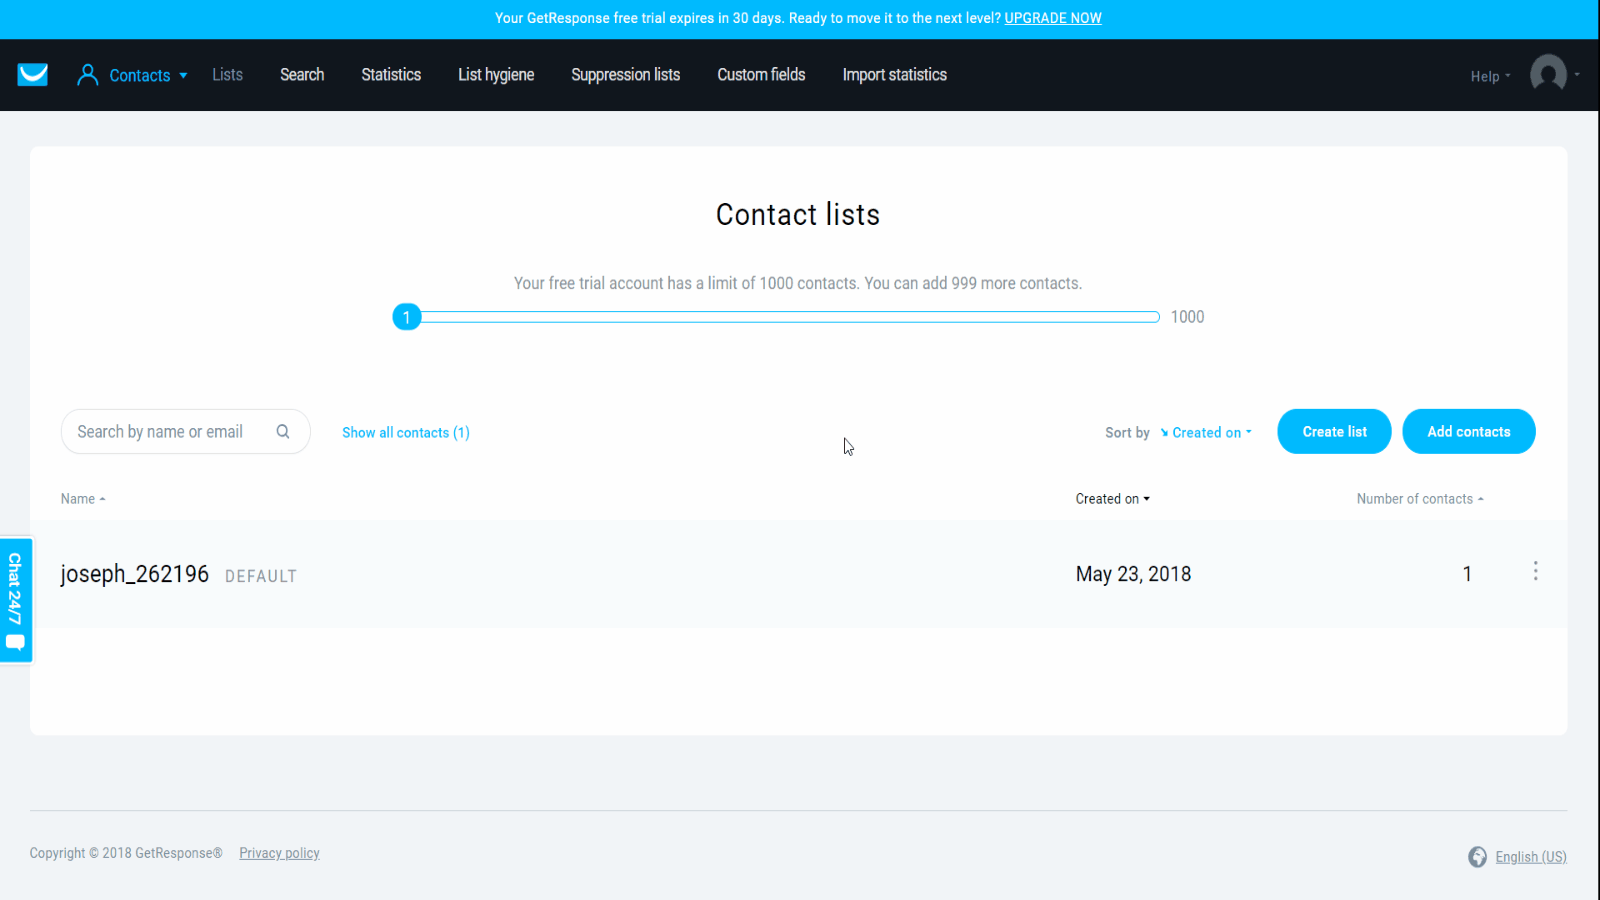Open the Chat 24/7 side tab
Image resolution: width=1600 pixels, height=900 pixels.
[16, 600]
